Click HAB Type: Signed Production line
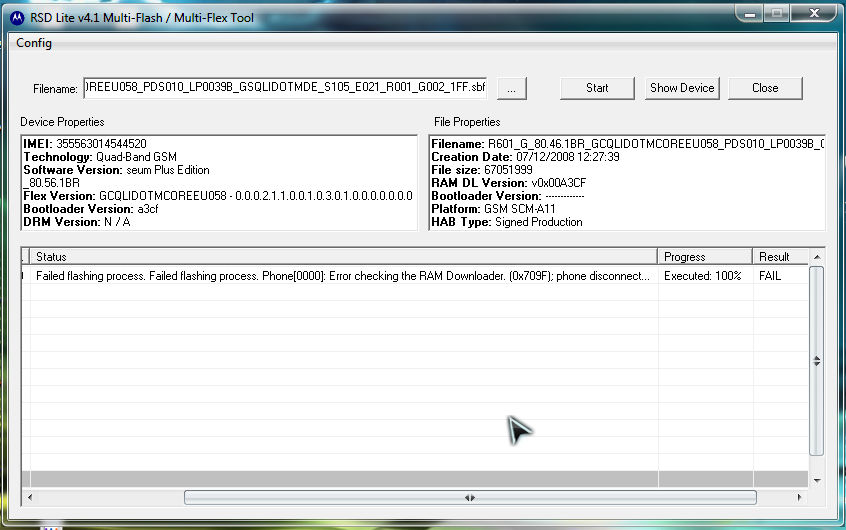This screenshot has height=530, width=846. 507,222
